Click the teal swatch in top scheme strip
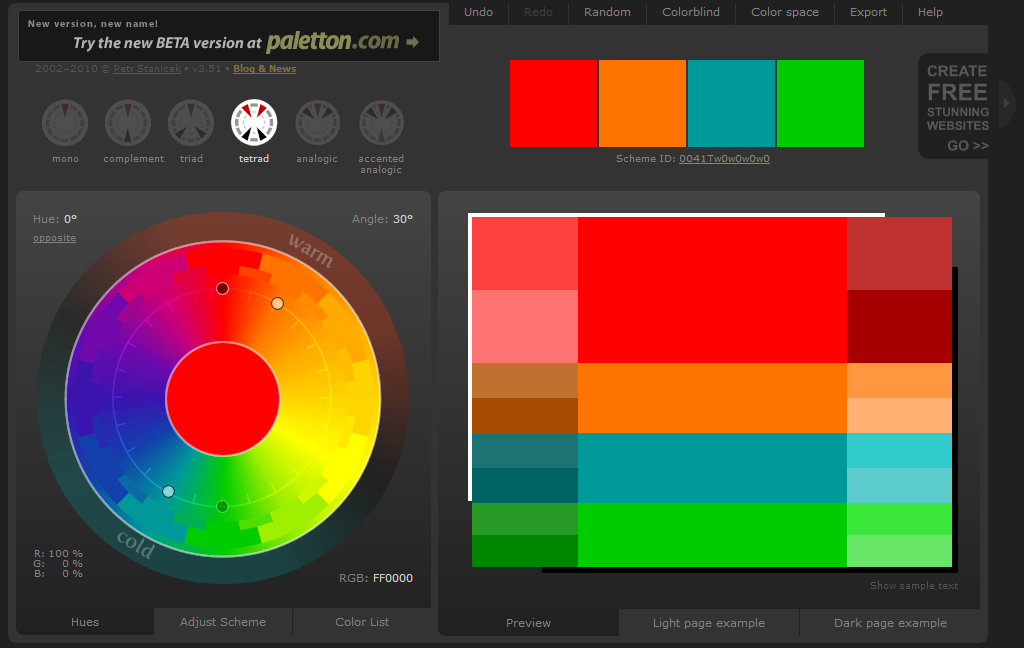 tap(731, 103)
